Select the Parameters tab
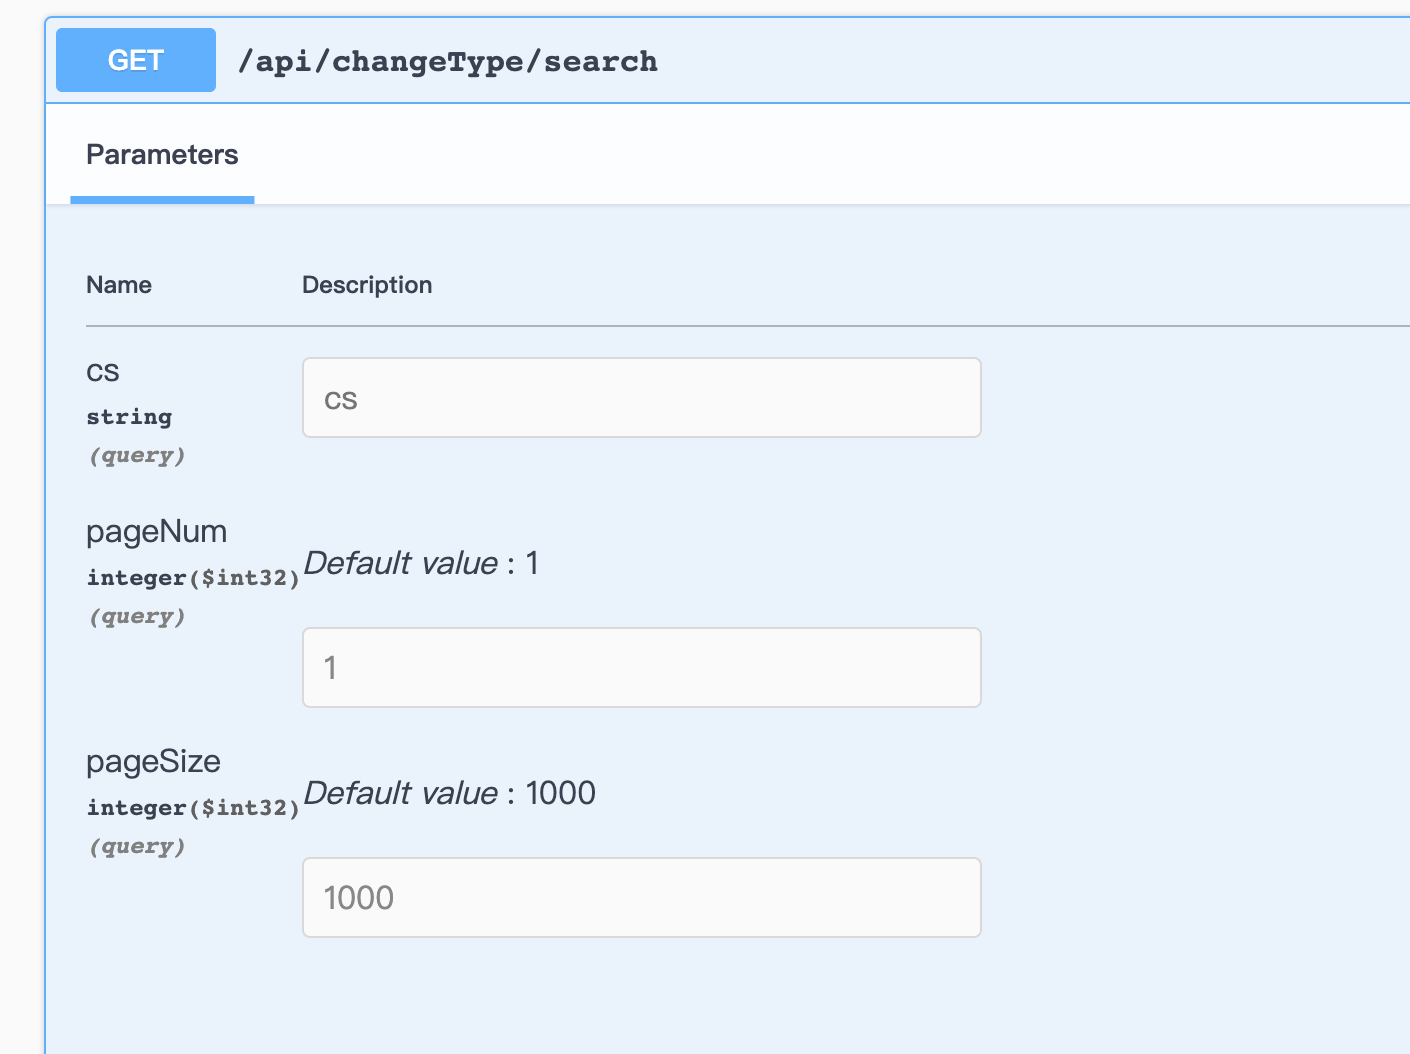The image size is (1410, 1054). (162, 154)
